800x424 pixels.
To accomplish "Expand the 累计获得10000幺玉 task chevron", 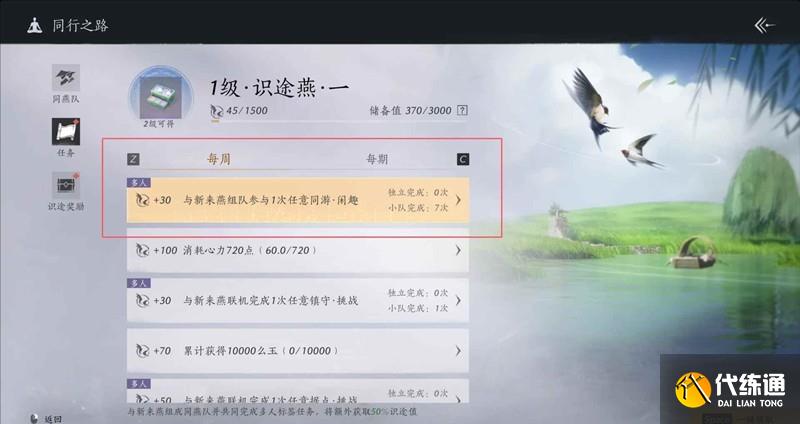I will point(458,351).
